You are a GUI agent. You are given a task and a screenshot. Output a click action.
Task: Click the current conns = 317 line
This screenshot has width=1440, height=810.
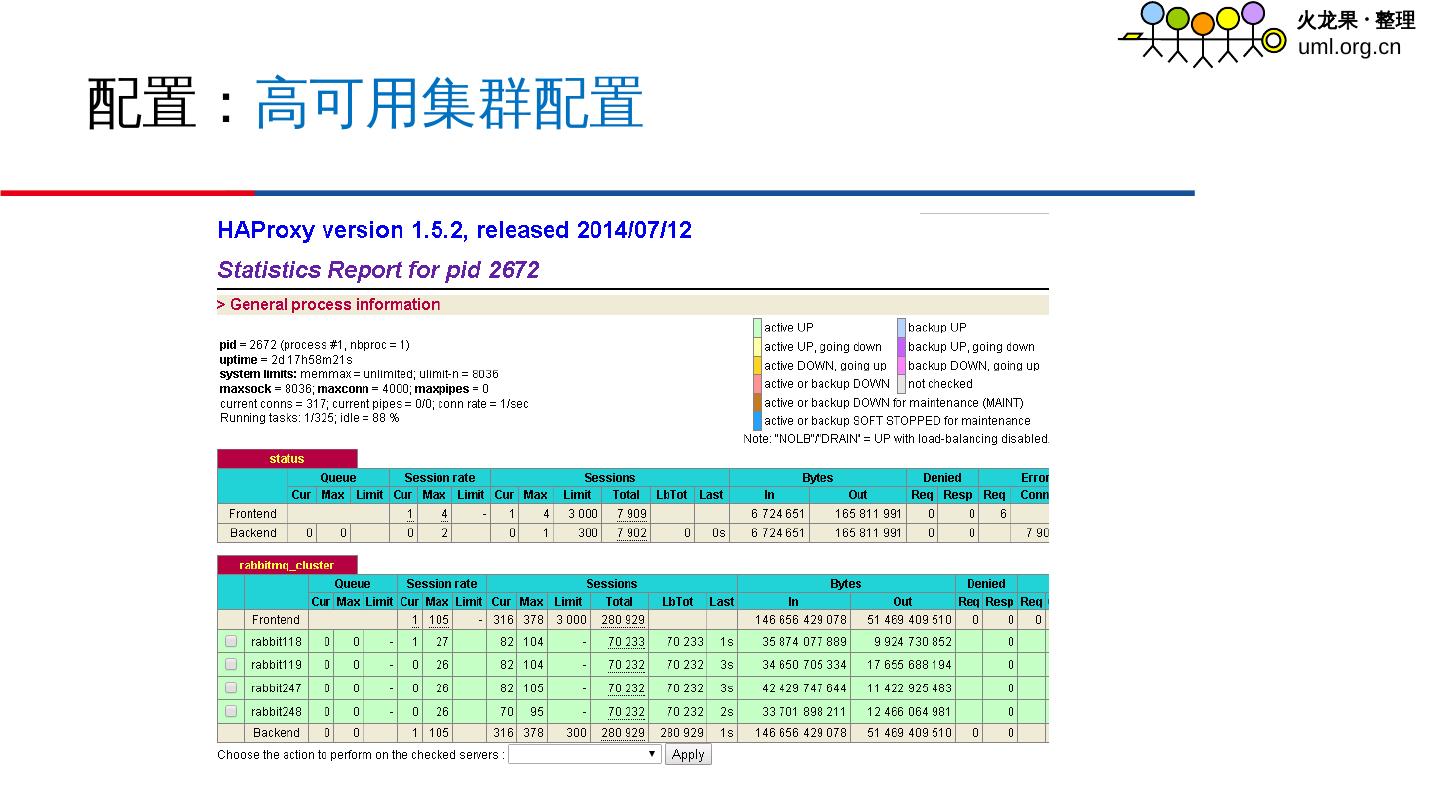pyautogui.click(x=374, y=404)
